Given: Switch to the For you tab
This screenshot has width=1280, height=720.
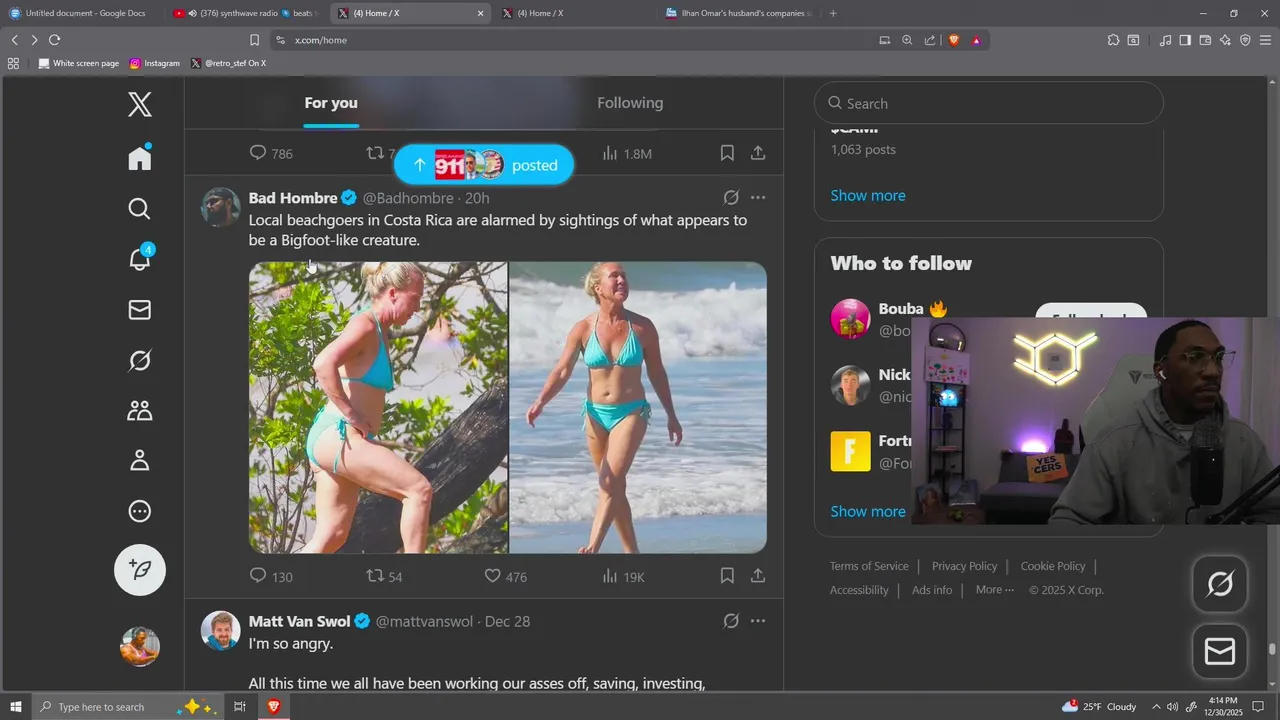Looking at the screenshot, I should [331, 103].
